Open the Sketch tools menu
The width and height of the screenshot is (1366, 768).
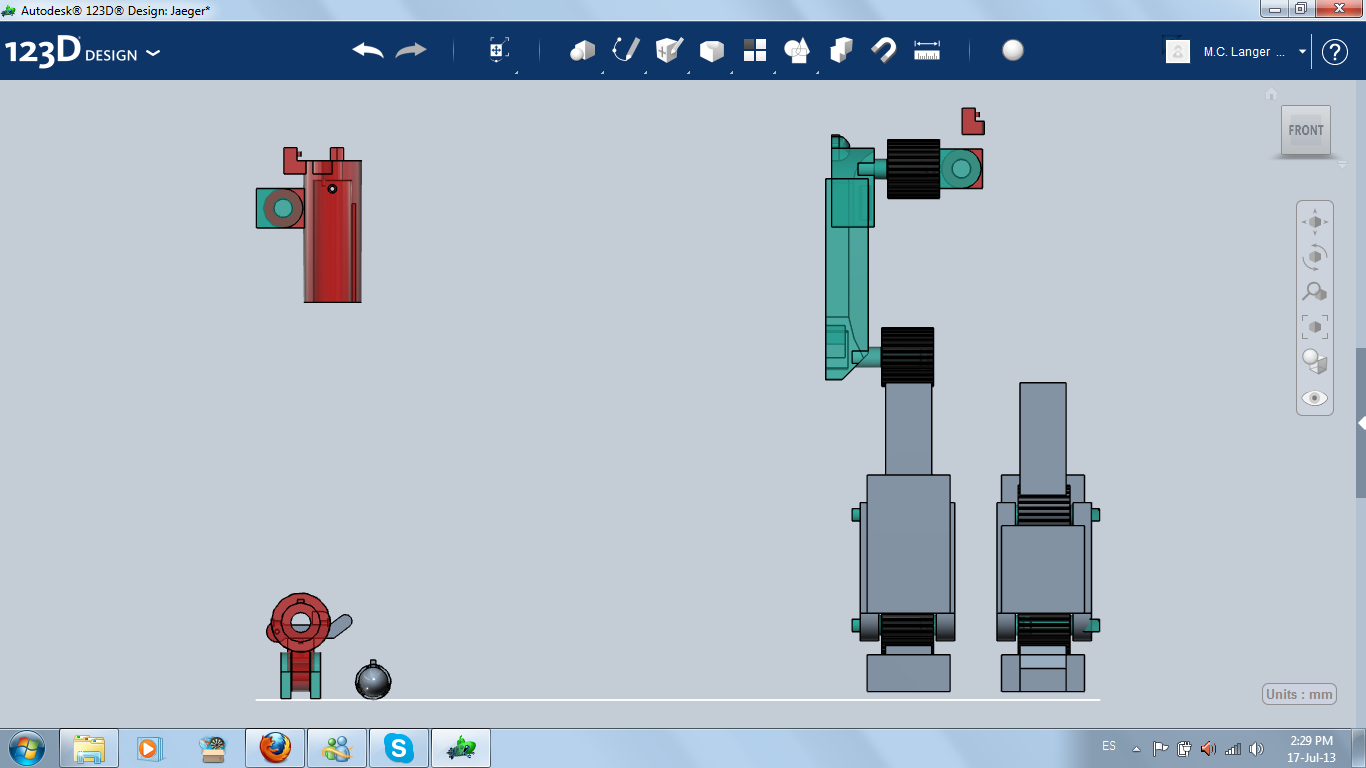tap(626, 50)
